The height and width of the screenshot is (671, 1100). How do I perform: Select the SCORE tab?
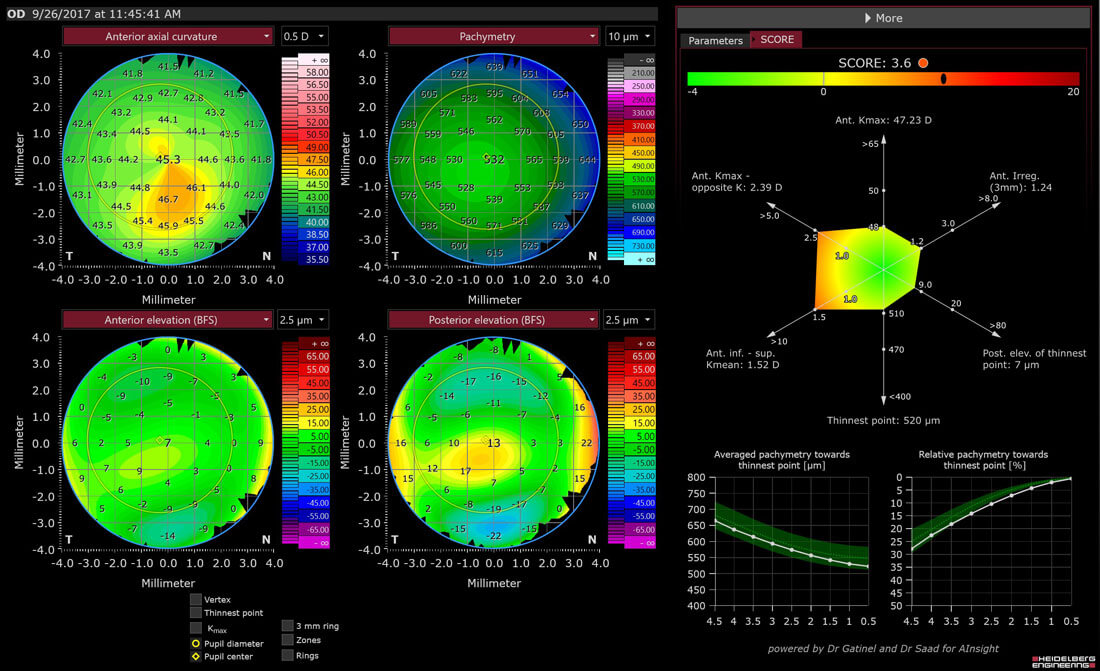tap(777, 40)
